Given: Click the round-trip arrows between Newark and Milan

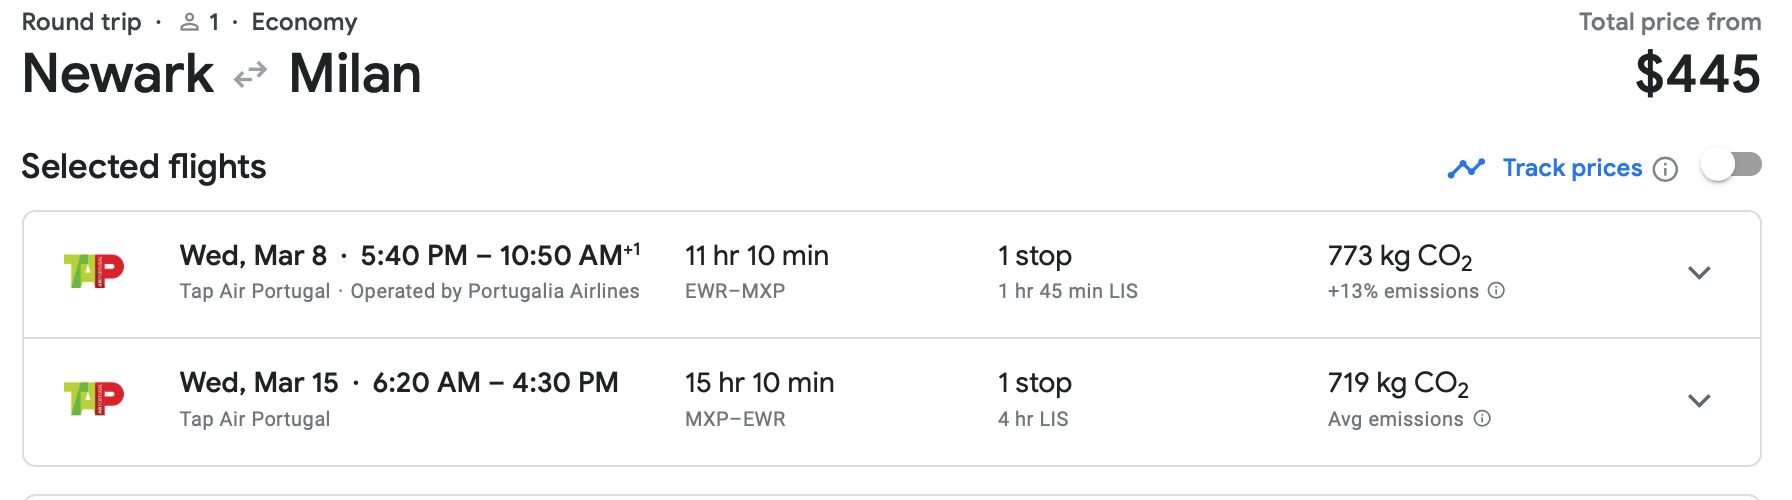Looking at the screenshot, I should 250,74.
